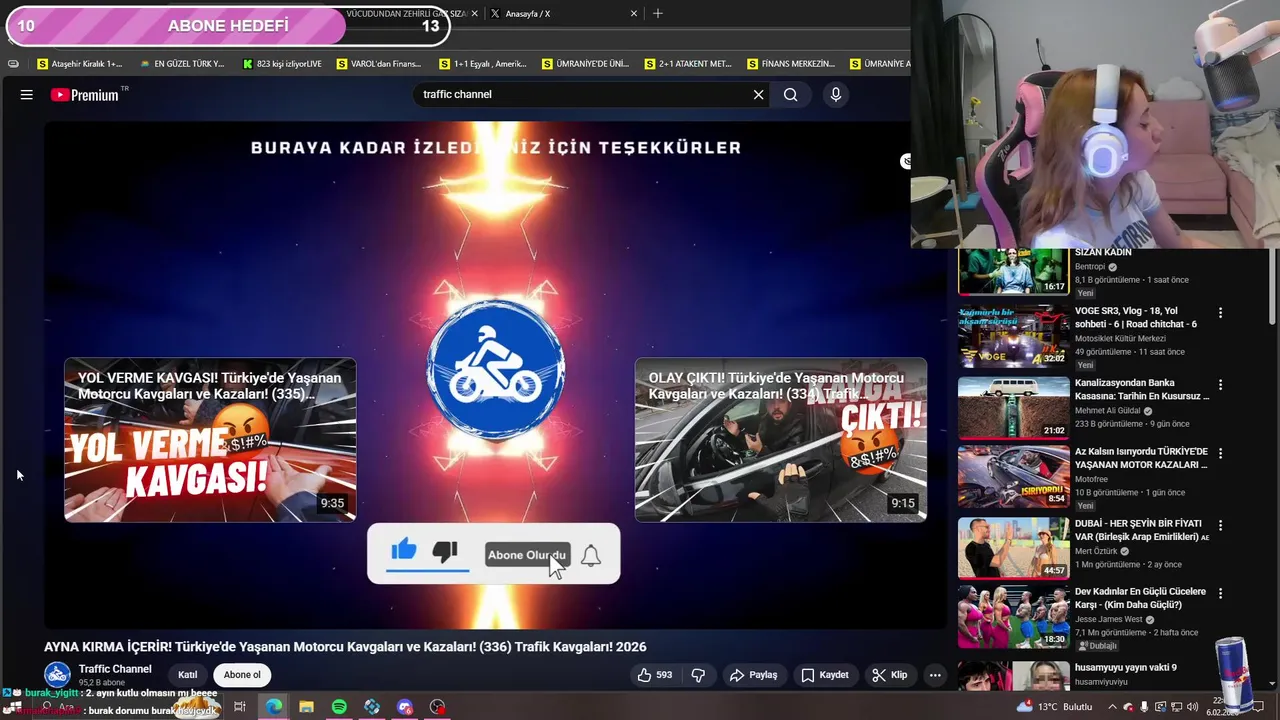Share the video via Paylaş
The height and width of the screenshot is (720, 1280).
[753, 675]
